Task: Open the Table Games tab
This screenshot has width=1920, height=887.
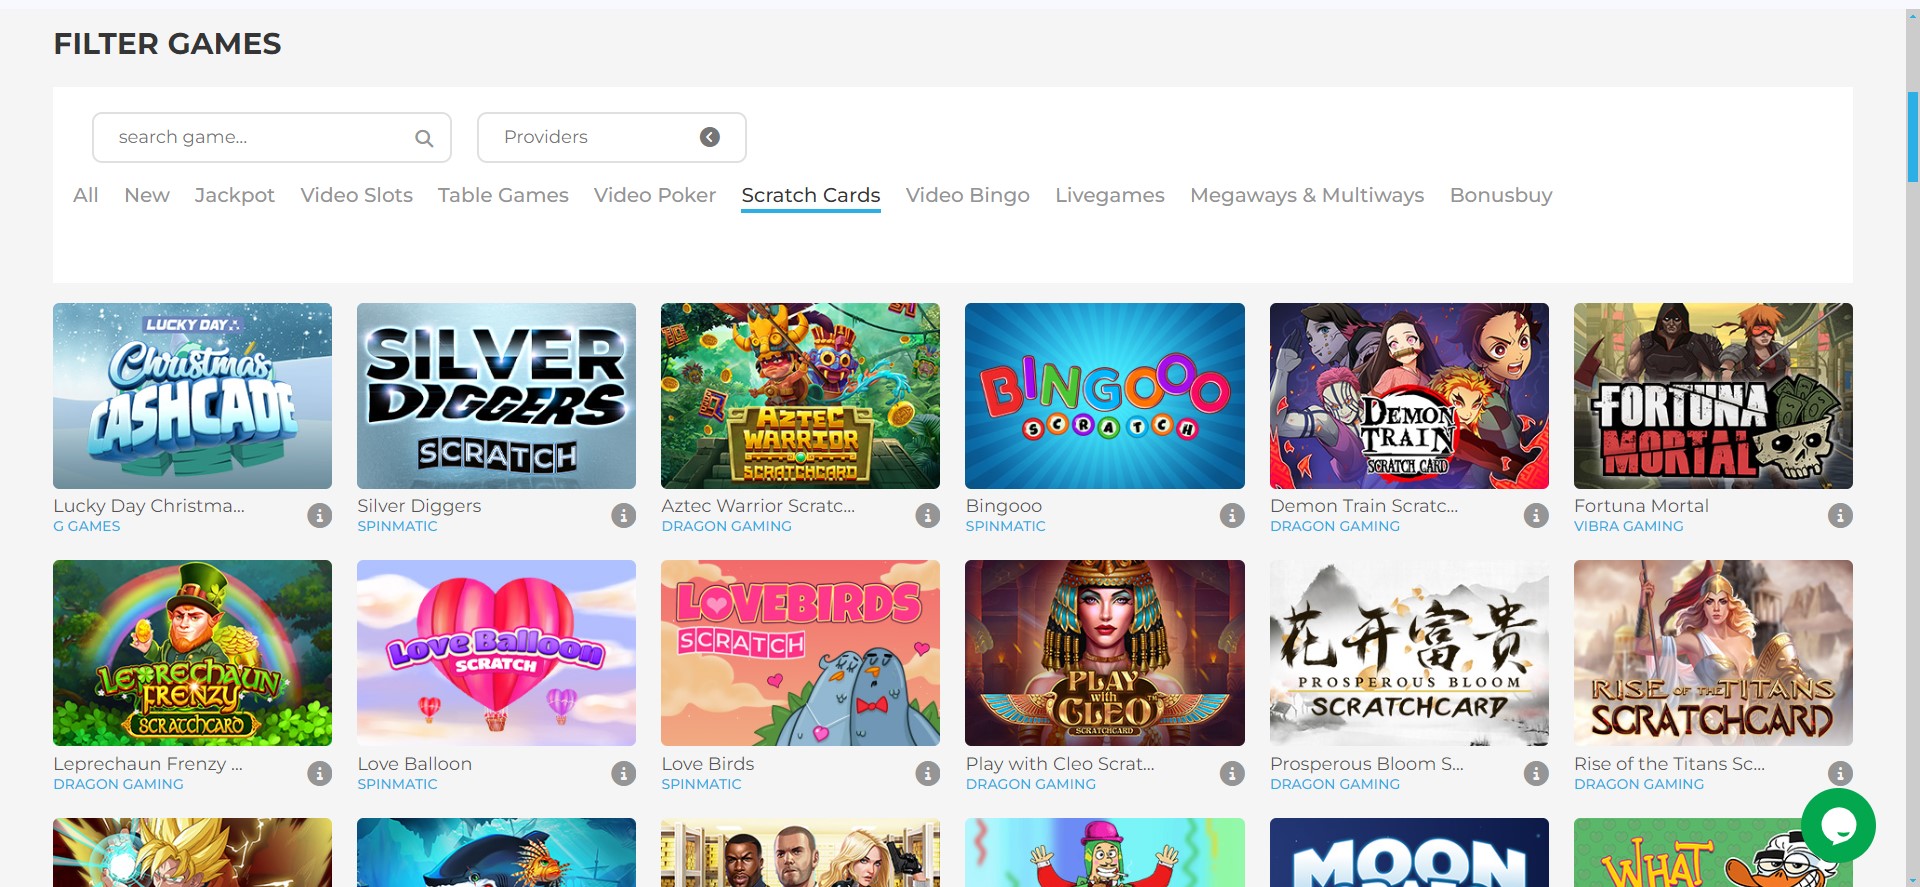Action: [x=503, y=195]
